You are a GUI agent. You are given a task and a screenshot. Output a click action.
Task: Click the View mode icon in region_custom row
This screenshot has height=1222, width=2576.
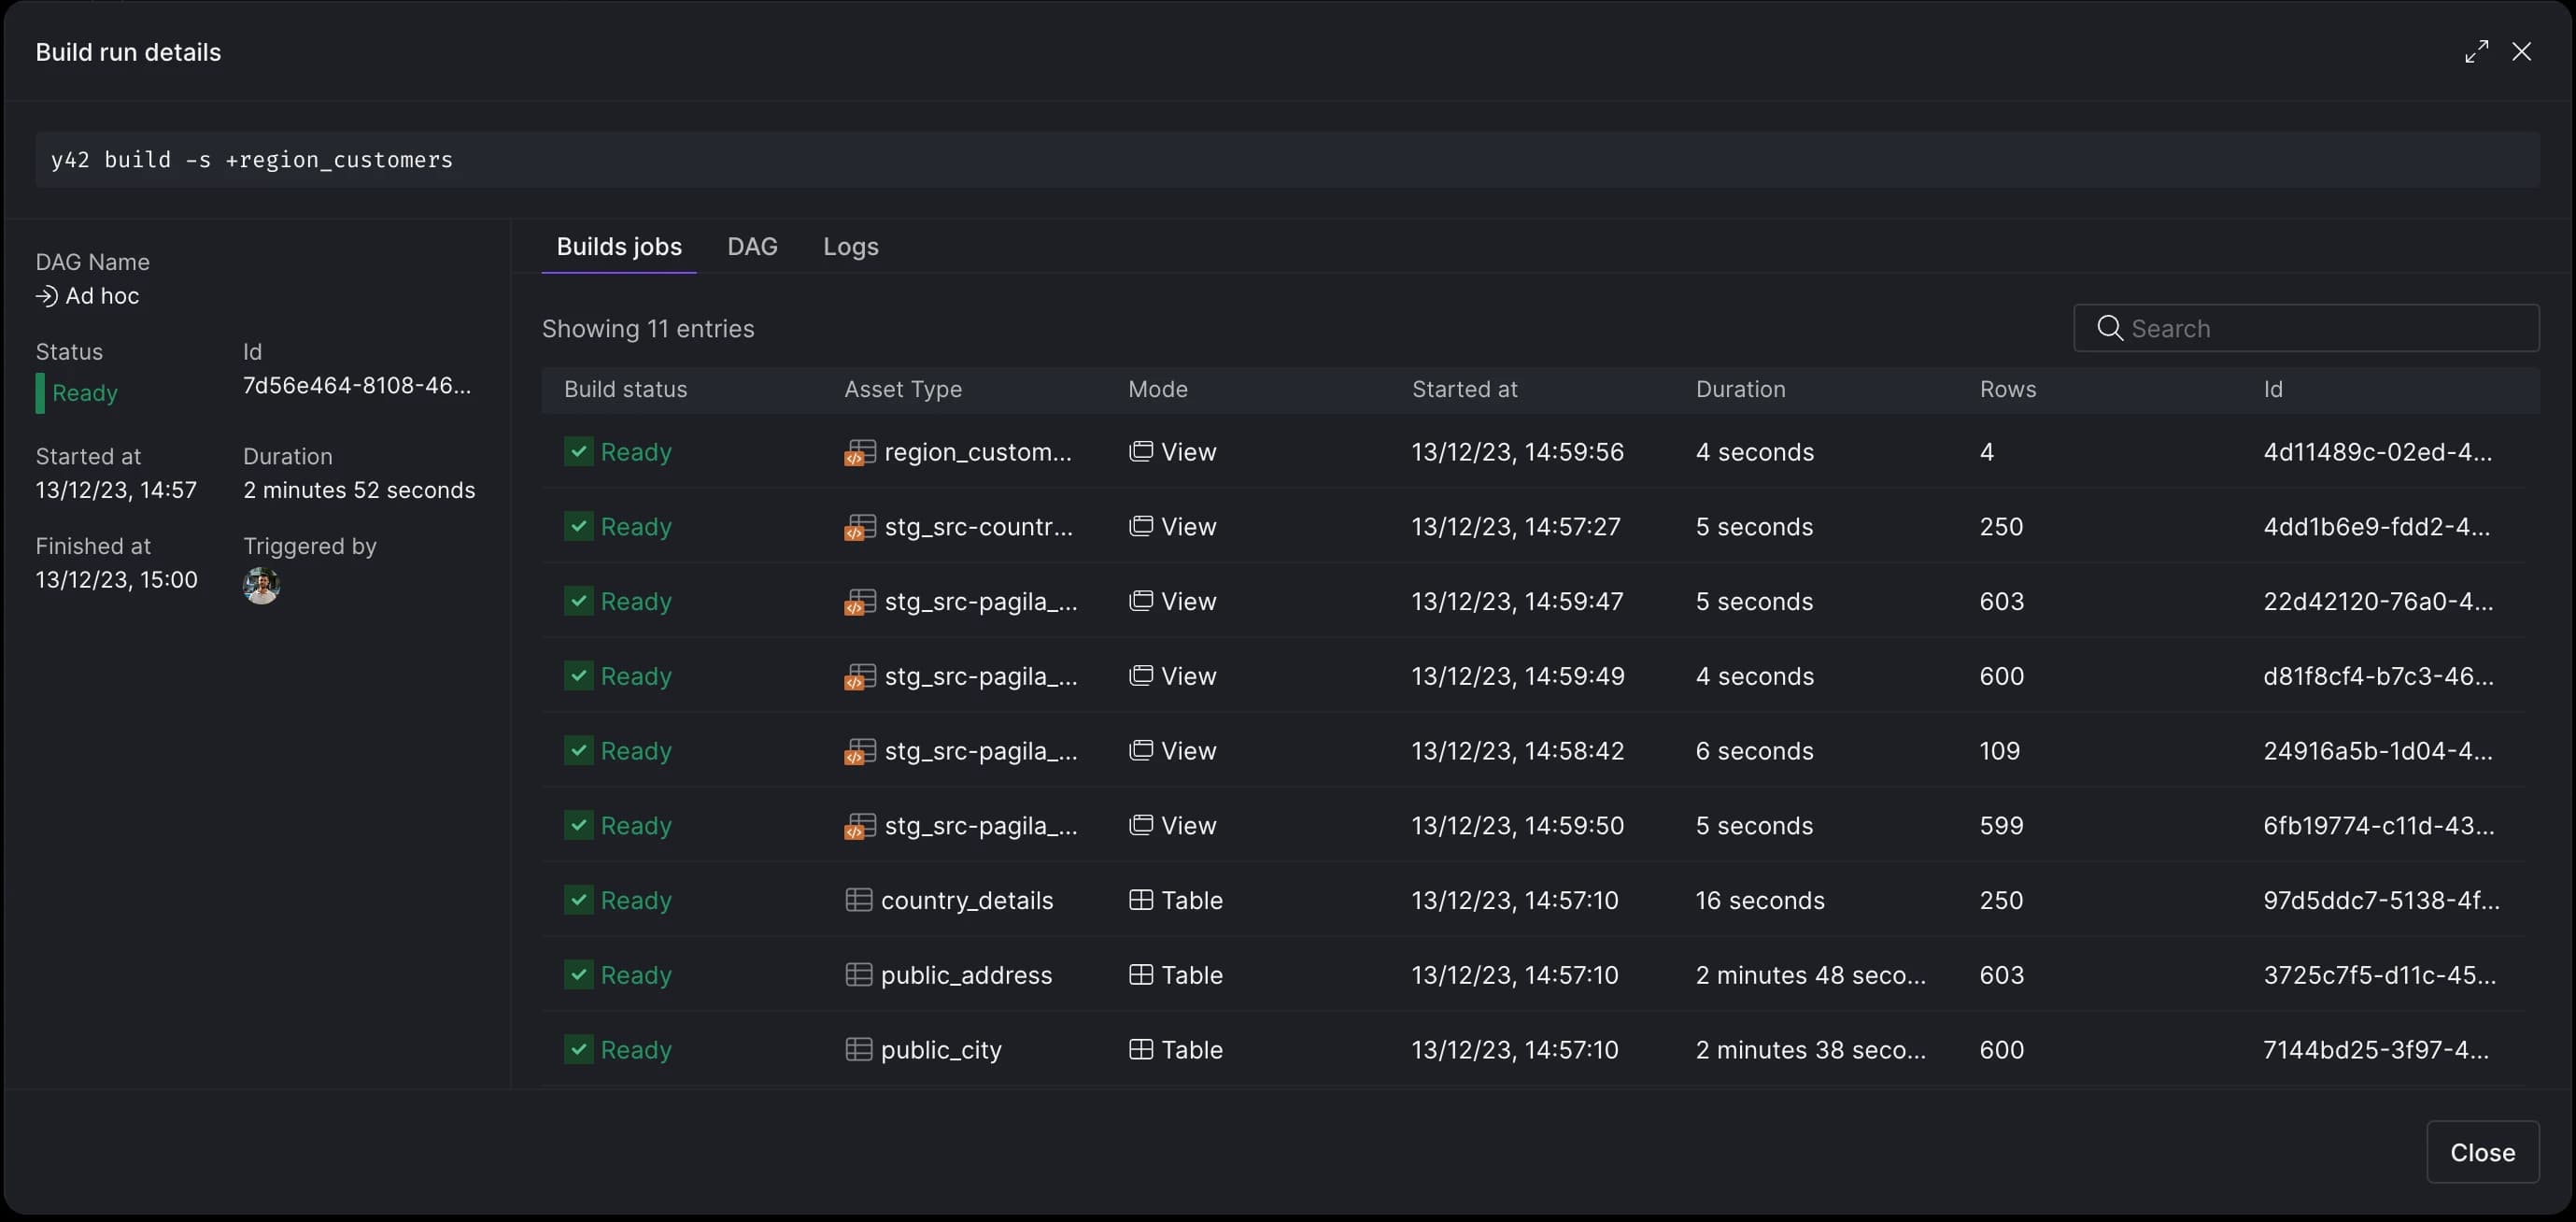(1140, 452)
